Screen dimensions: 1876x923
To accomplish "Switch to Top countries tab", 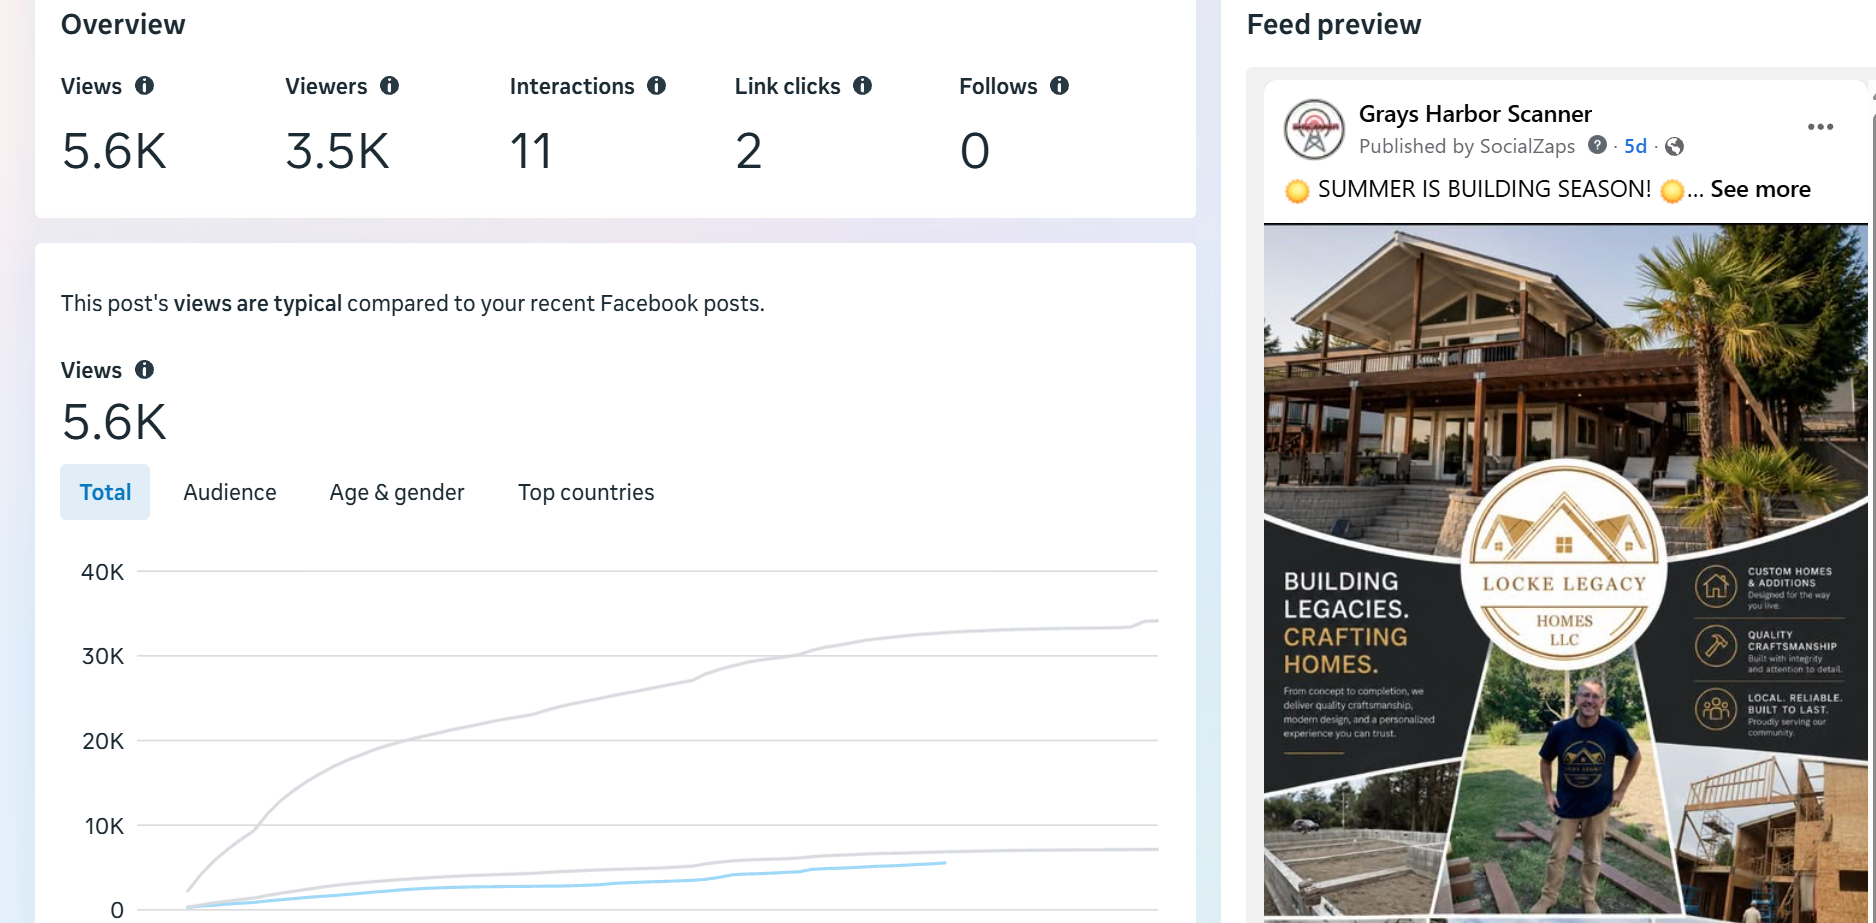I will click(586, 492).
